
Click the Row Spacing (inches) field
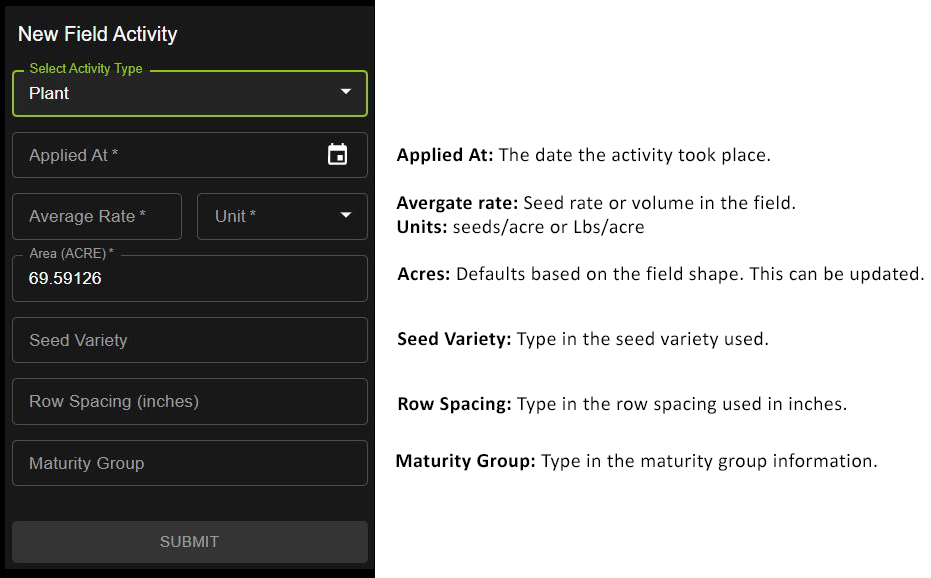coord(189,401)
